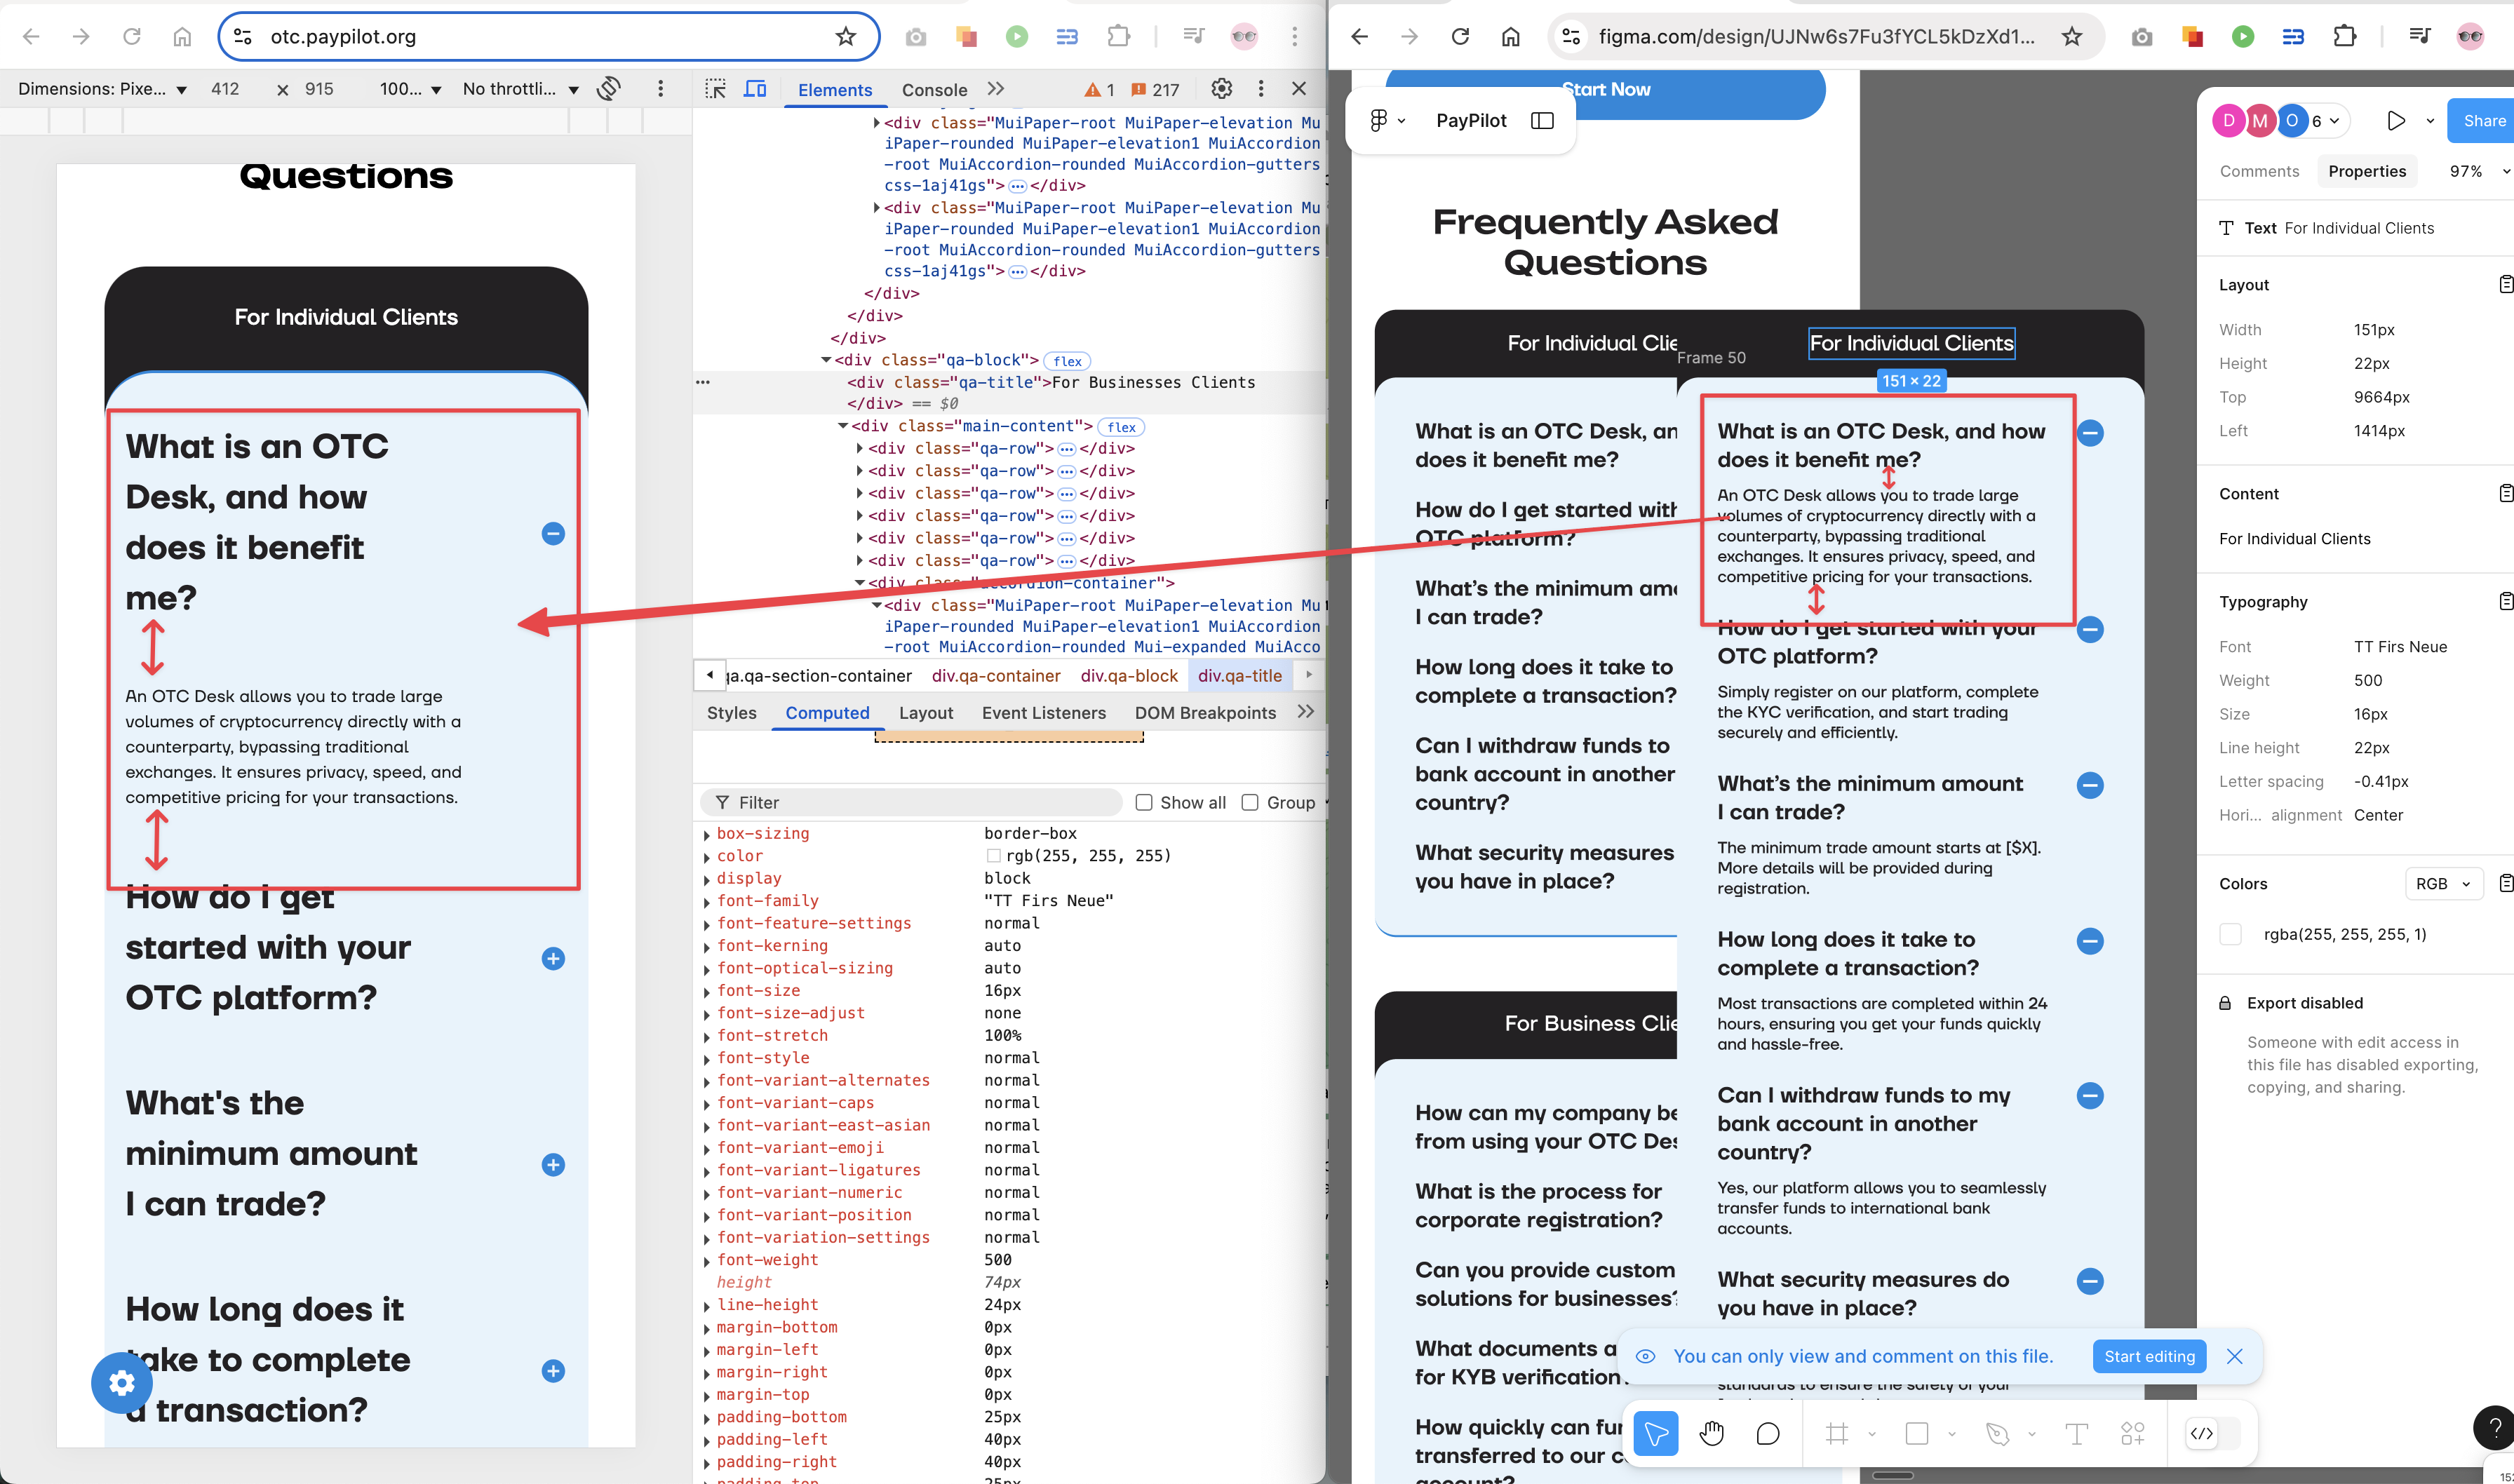Open the No throttling dropdown
This screenshot has width=2514, height=1484.
click(x=520, y=89)
